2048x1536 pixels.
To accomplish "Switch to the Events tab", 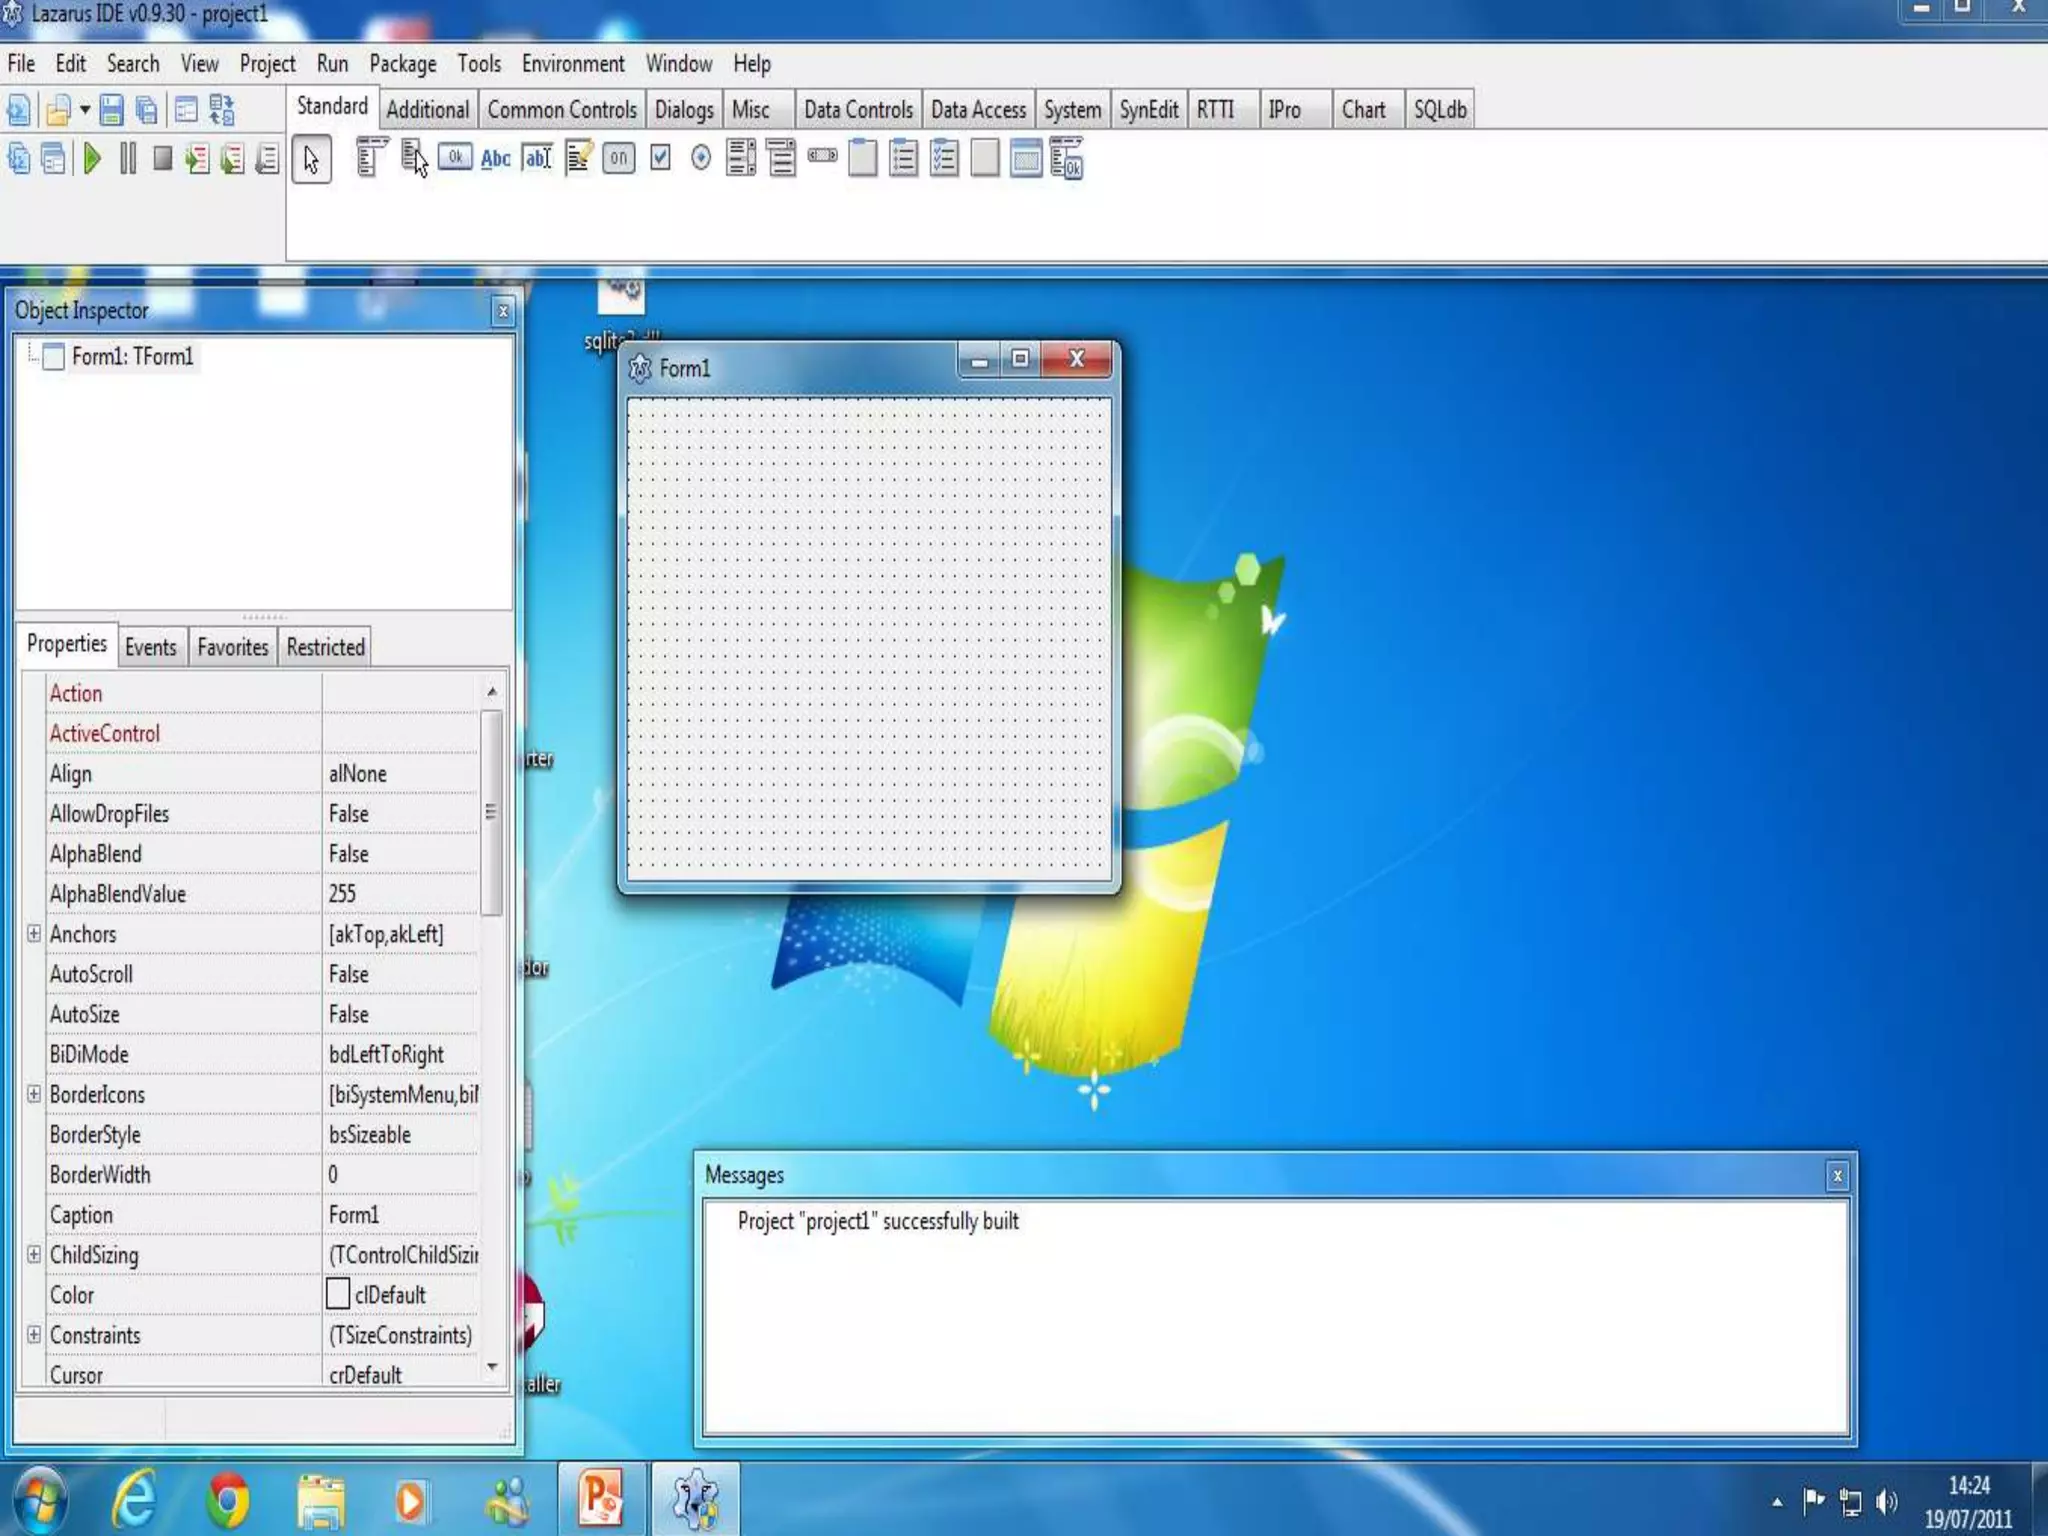I will coord(150,647).
